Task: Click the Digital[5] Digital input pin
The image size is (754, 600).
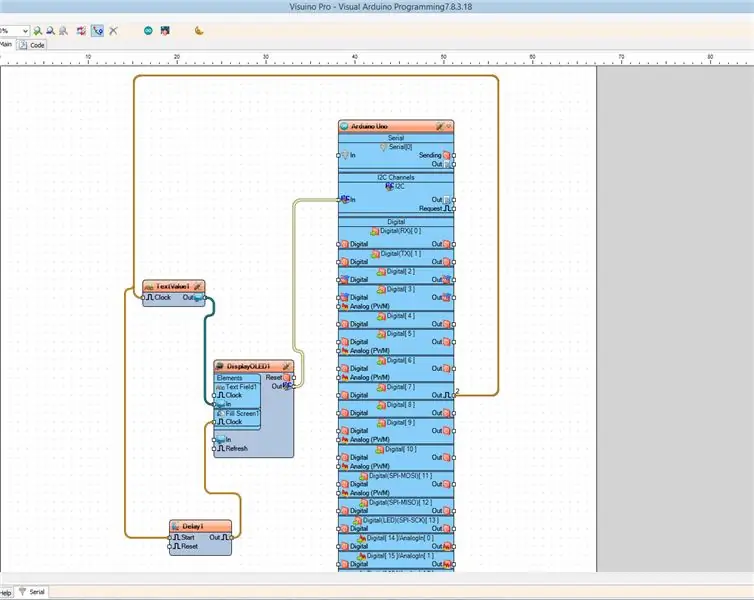Action: [339, 342]
